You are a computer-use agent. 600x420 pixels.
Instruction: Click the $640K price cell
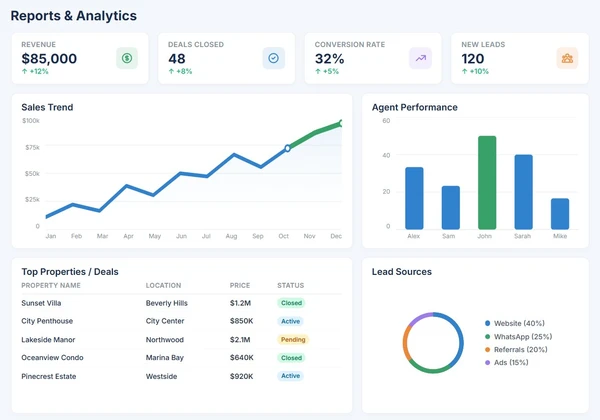tap(241, 358)
